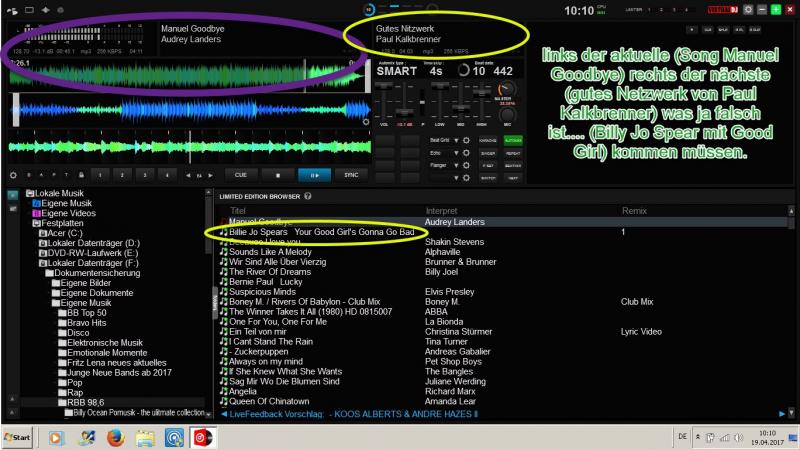
Task: Select Lokaler Datenträger (D:) drive
Action: [89, 243]
